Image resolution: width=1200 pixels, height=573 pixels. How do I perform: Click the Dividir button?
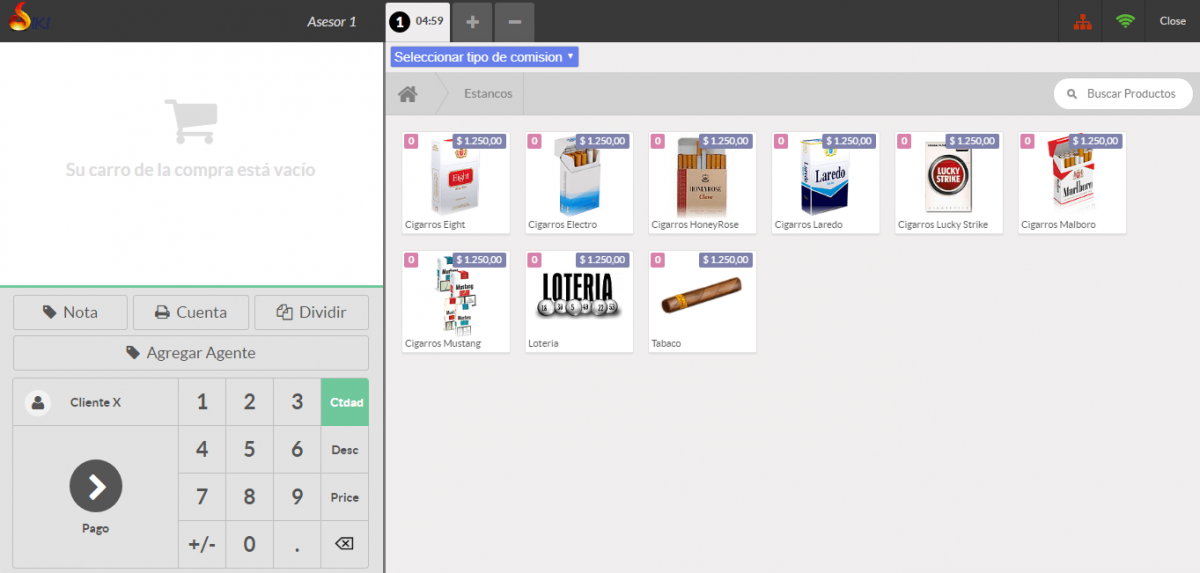pos(311,312)
